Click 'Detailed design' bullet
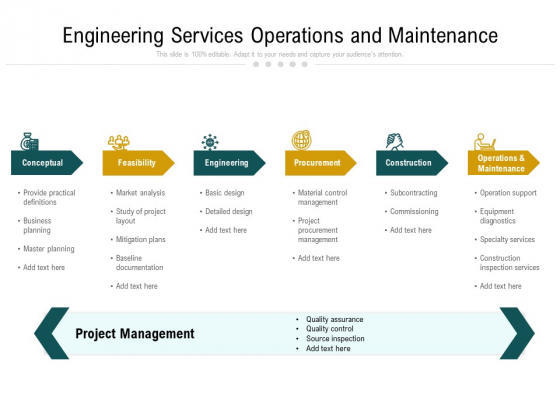Image resolution: width=560 pixels, height=420 pixels. point(229,211)
